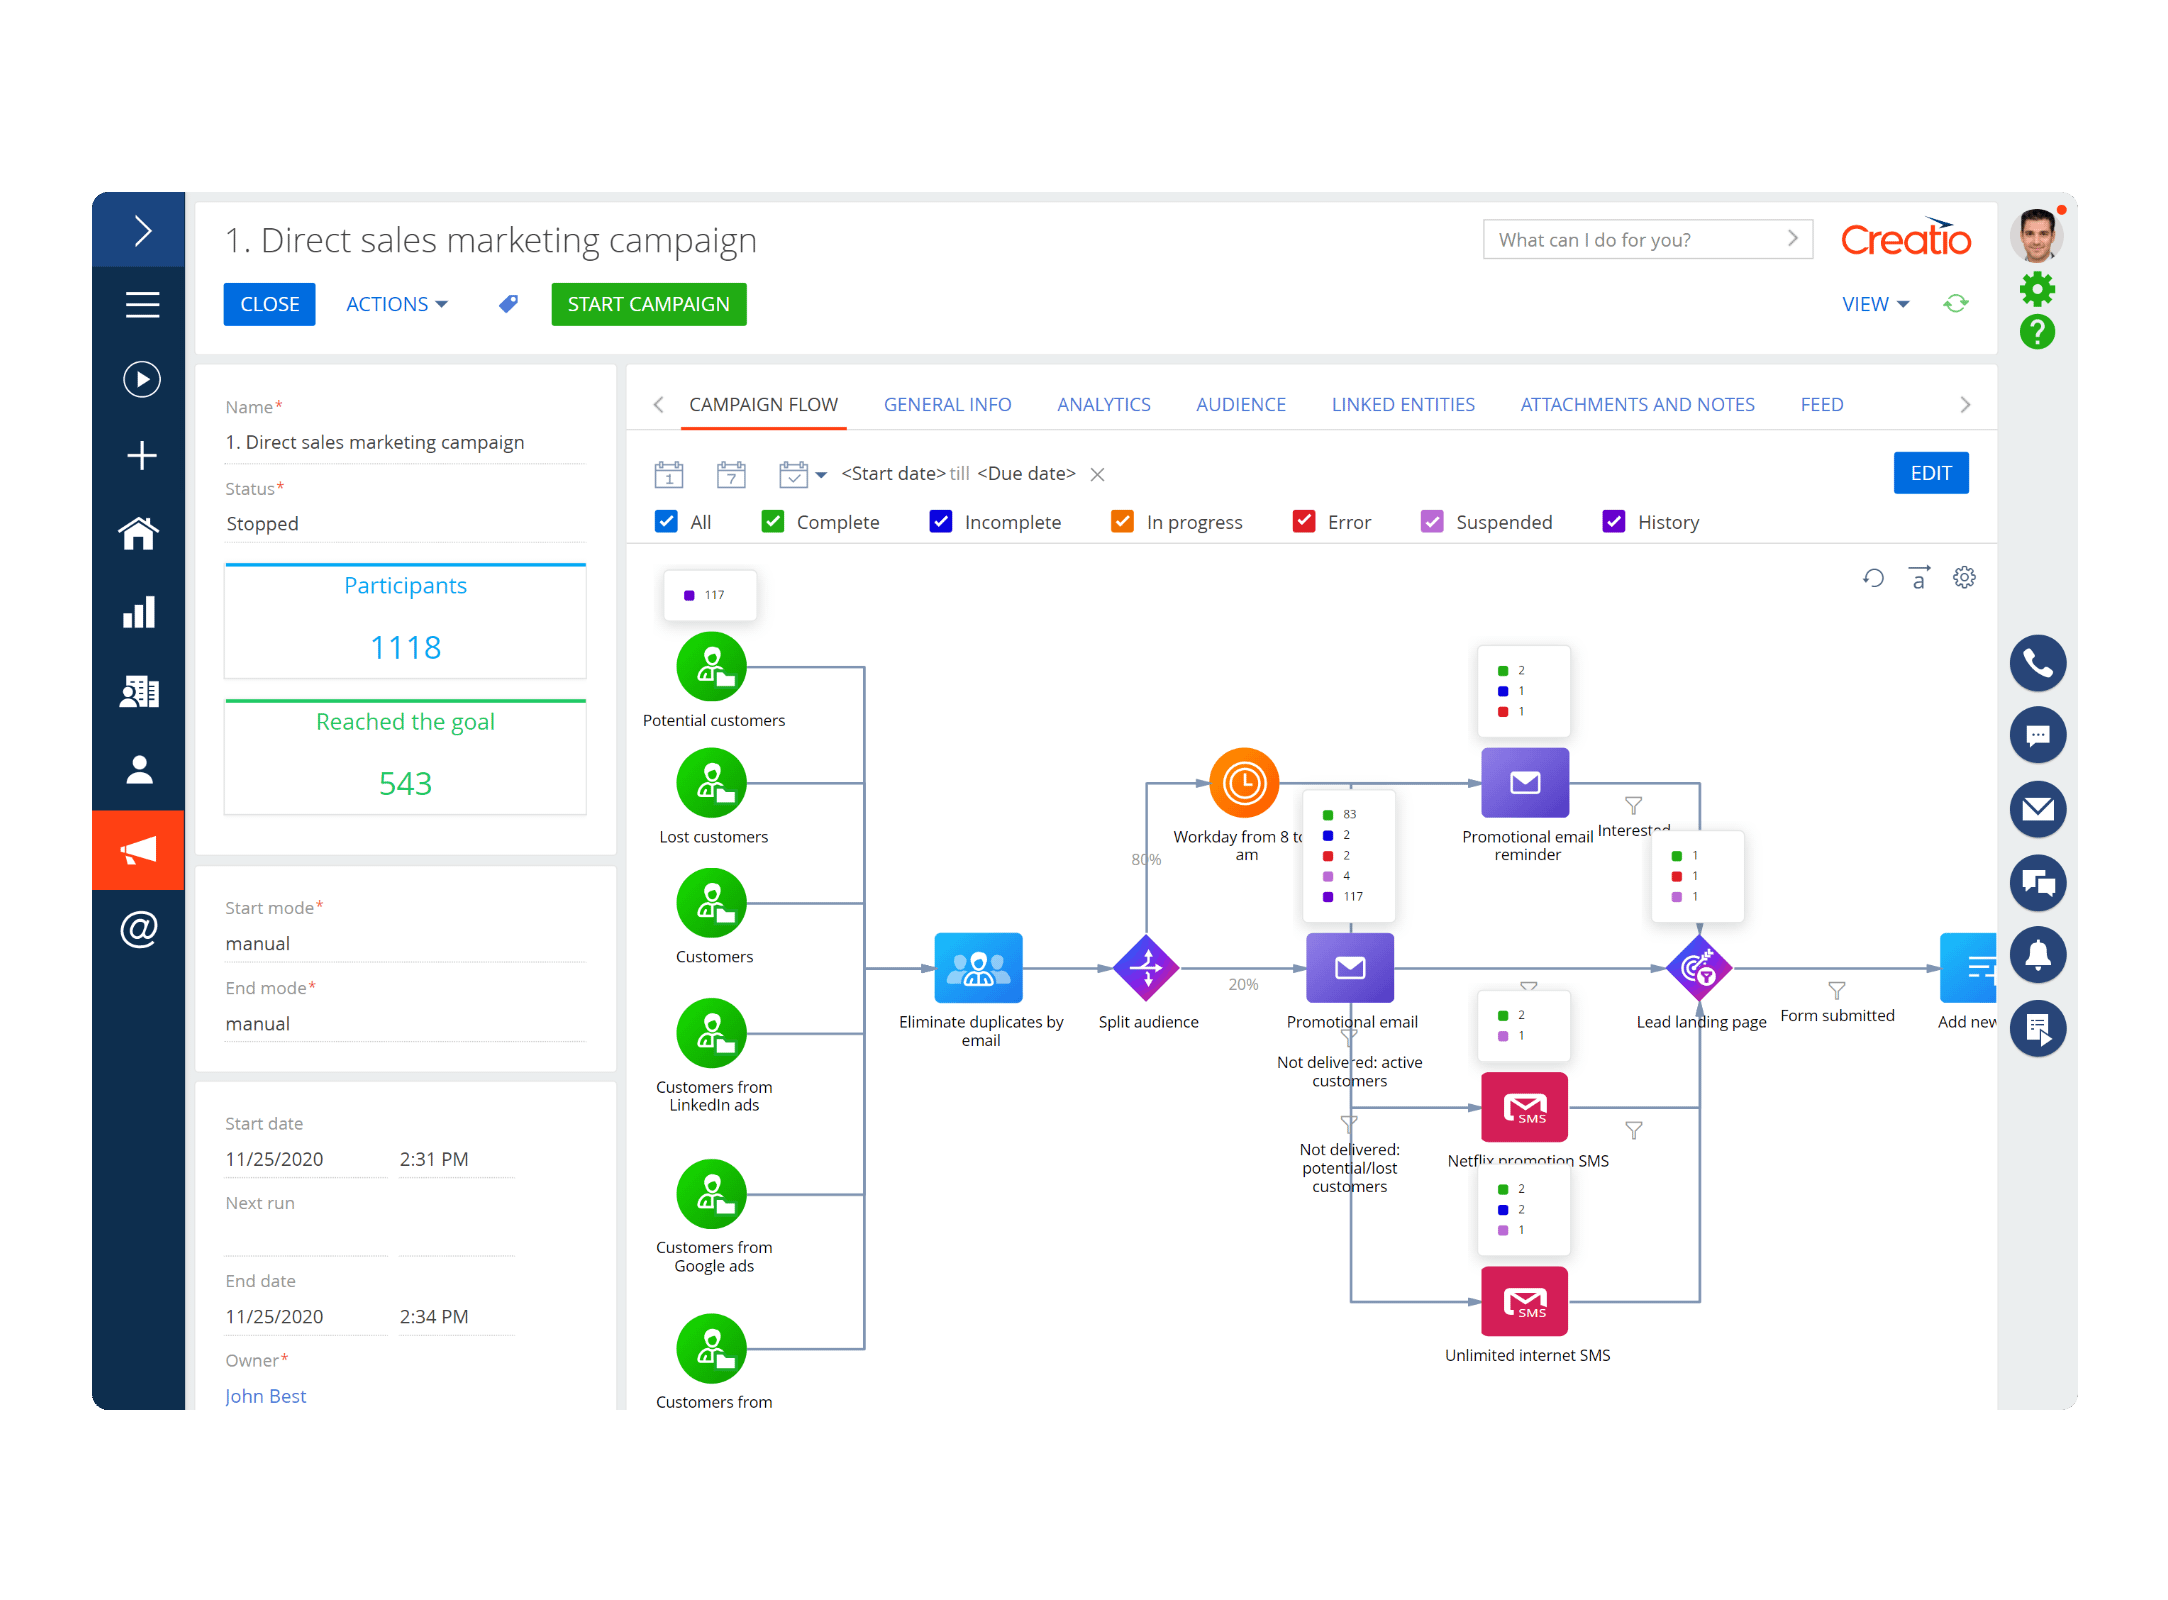This screenshot has height=1600, width=2168.
Task: Click the phone call icon
Action: pyautogui.click(x=2037, y=663)
